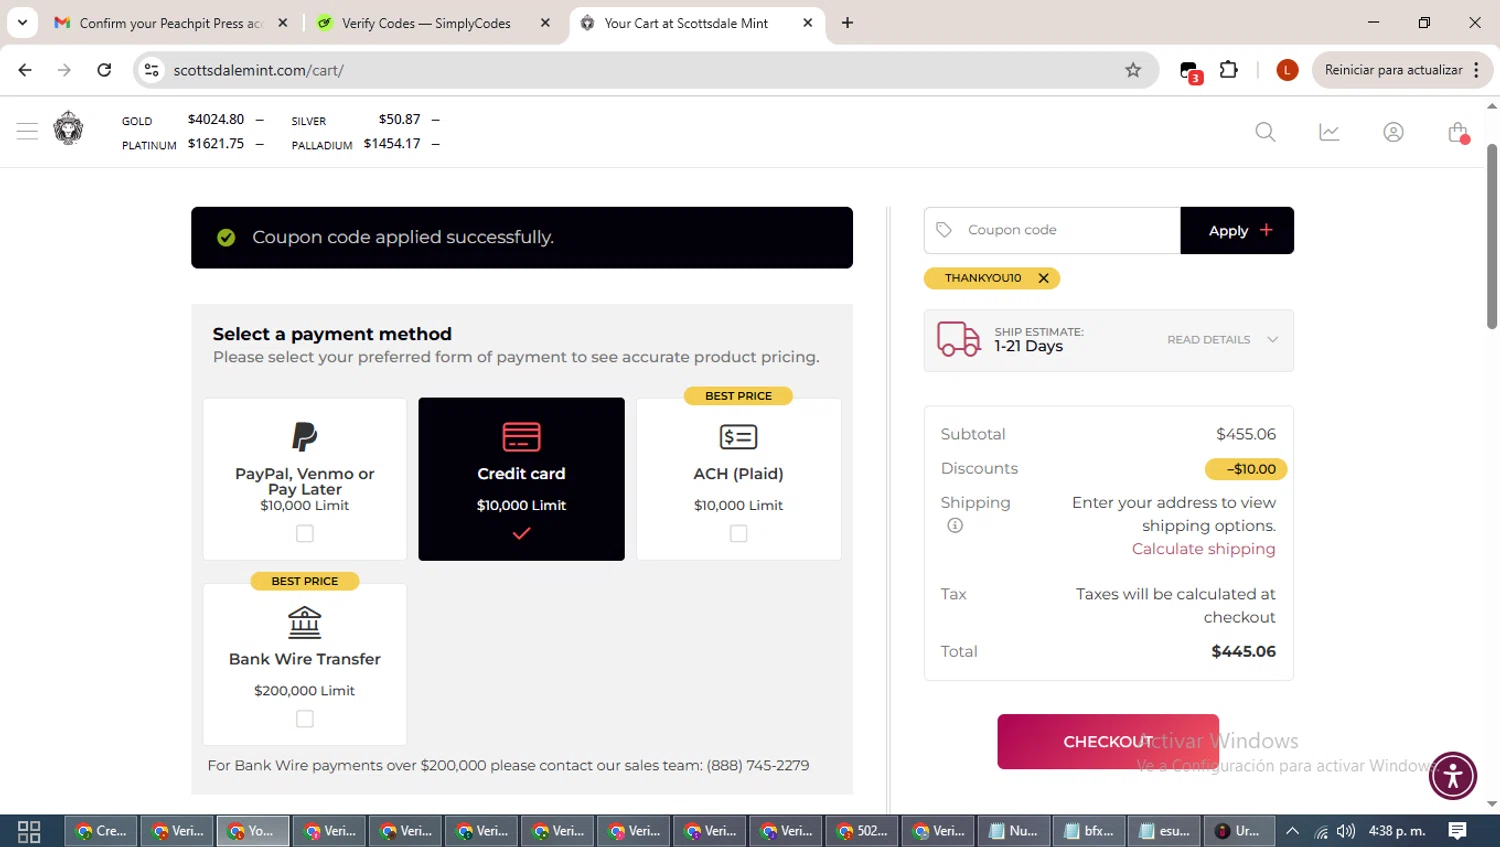Screen dimensions: 1500x847
Task: Click the PLATINUM price $1621.75
Action: [x=216, y=144]
